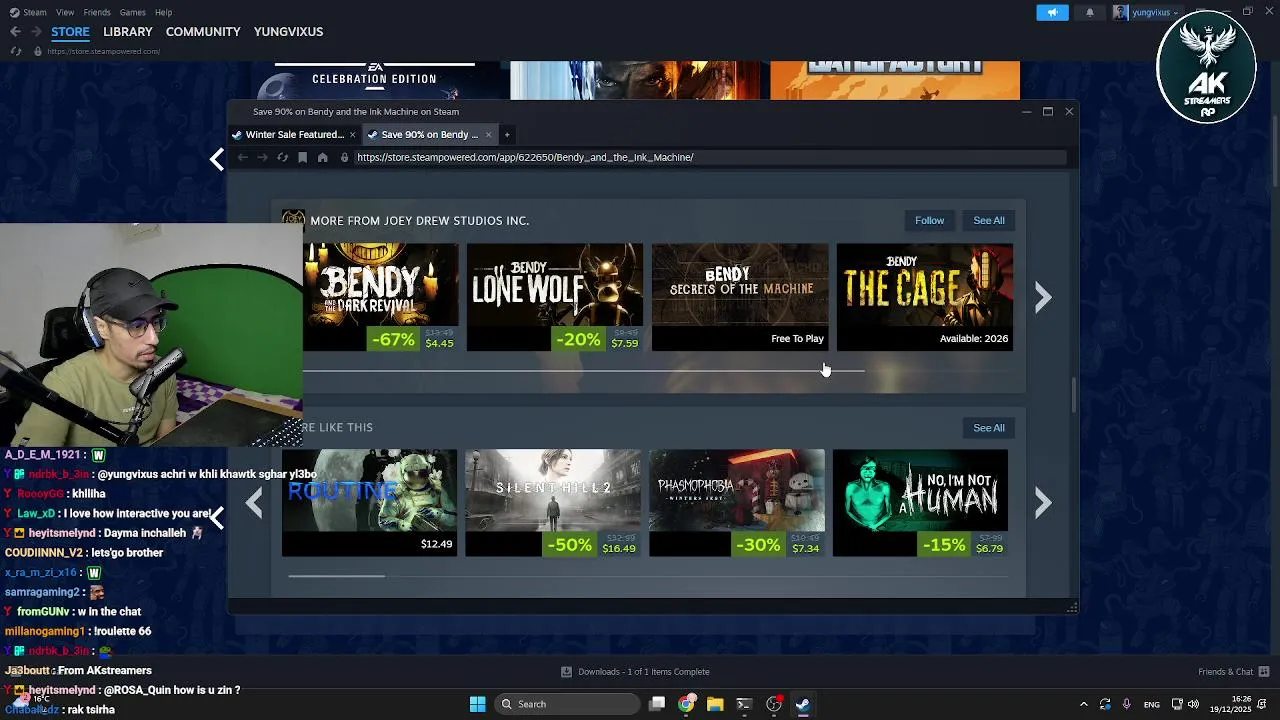Bookmark page icon in popup toolbar
This screenshot has height=720, width=1280.
tap(302, 157)
